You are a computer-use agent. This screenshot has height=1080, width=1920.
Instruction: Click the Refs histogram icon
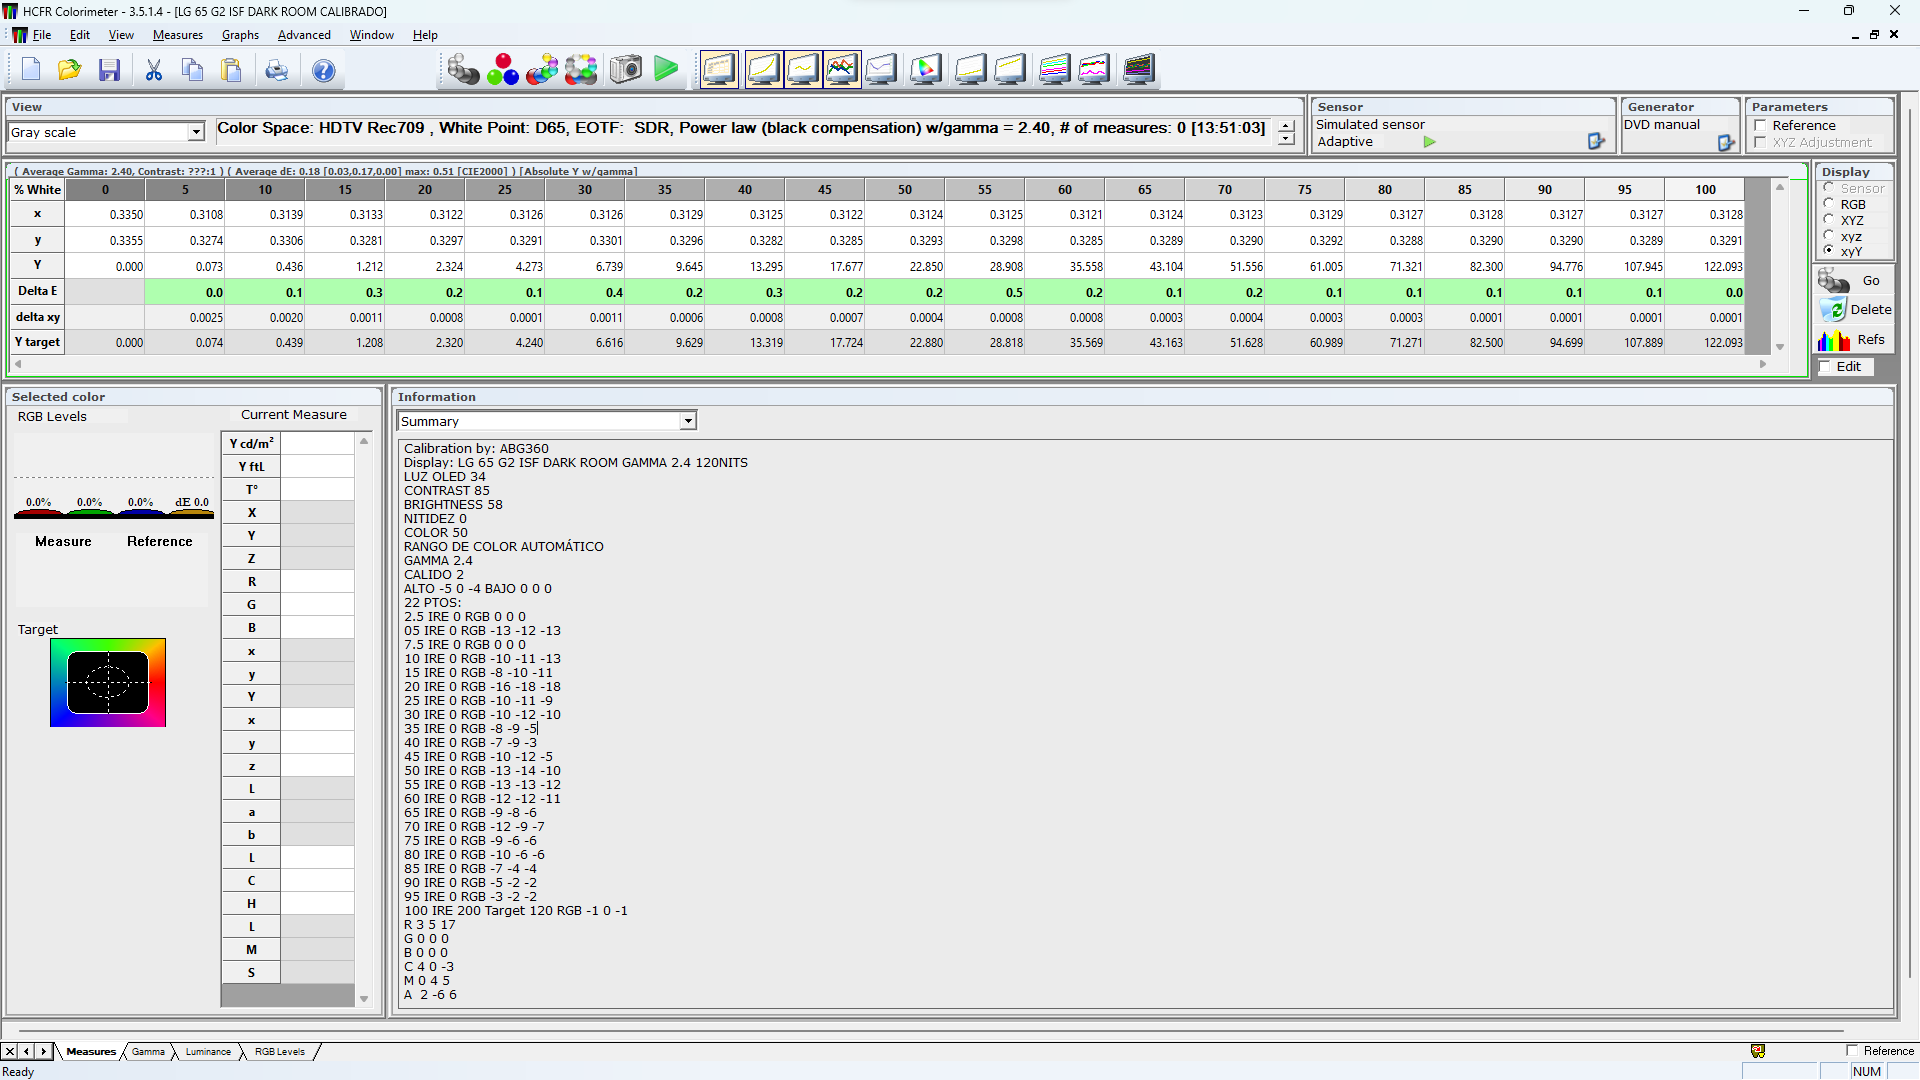tap(1834, 340)
